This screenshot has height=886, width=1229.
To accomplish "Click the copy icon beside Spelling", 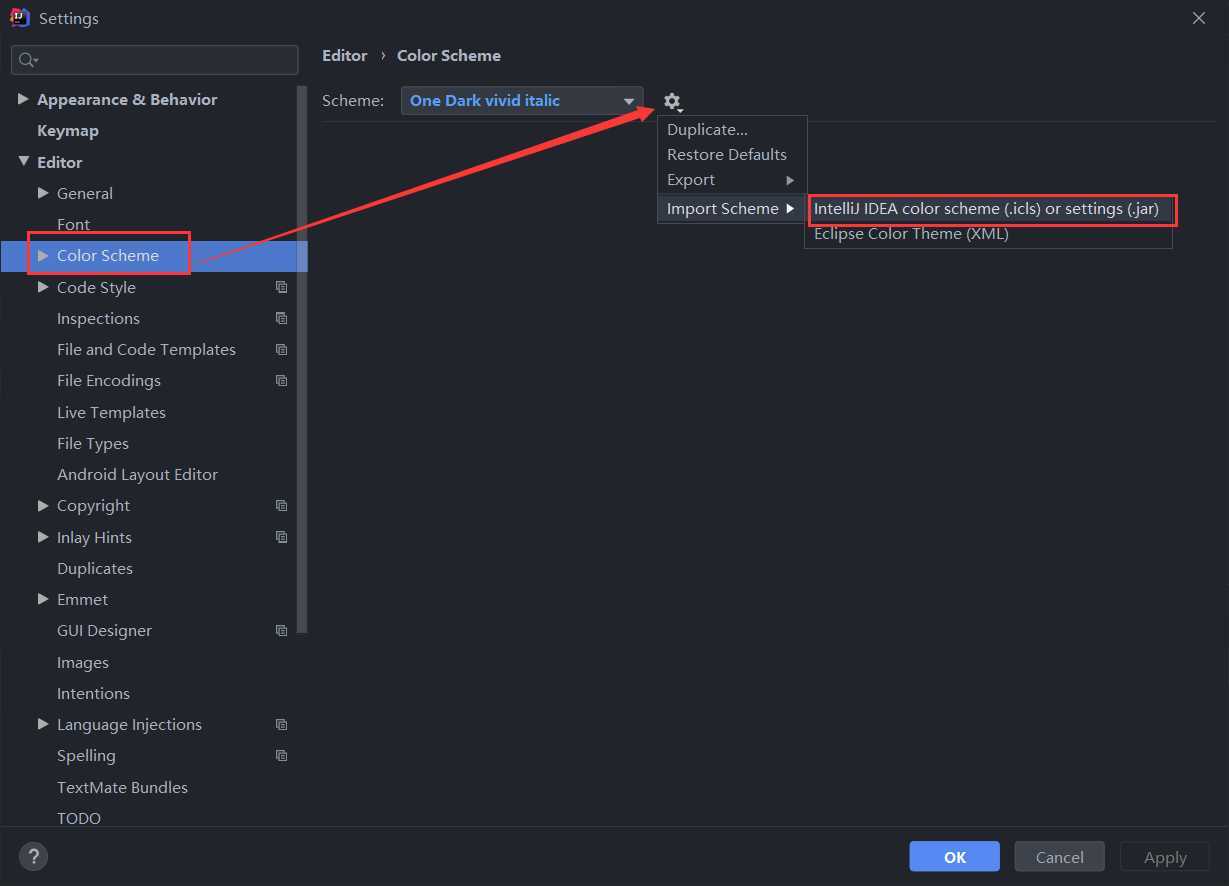I will click(x=281, y=755).
